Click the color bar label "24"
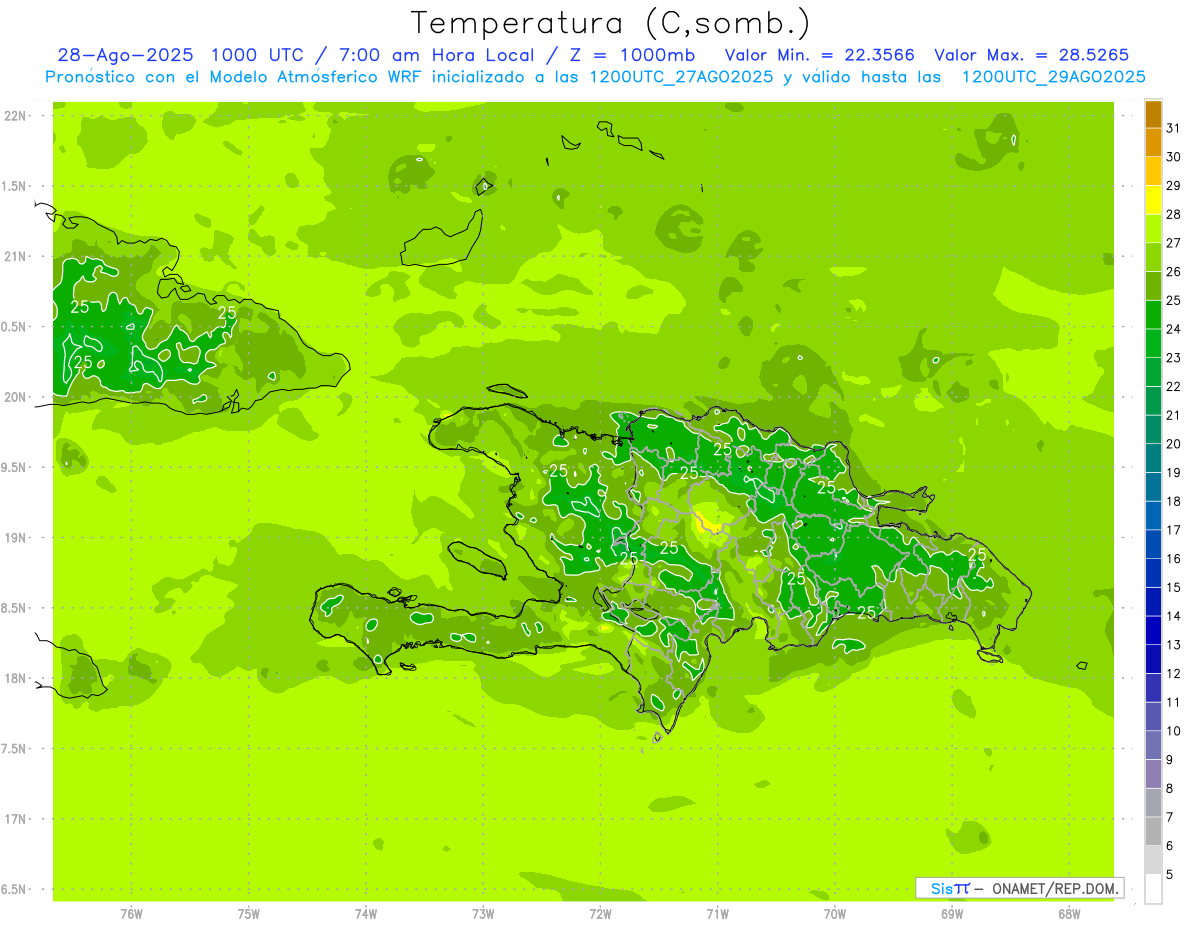This screenshot has width=1200, height=927. (1174, 329)
